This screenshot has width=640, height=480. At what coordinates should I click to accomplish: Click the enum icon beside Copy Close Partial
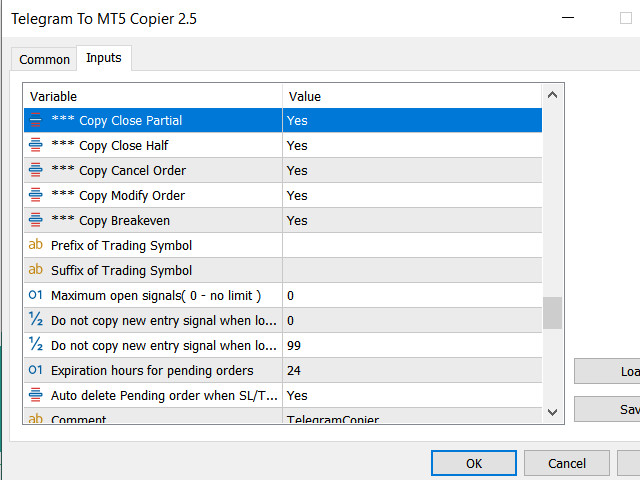36,120
